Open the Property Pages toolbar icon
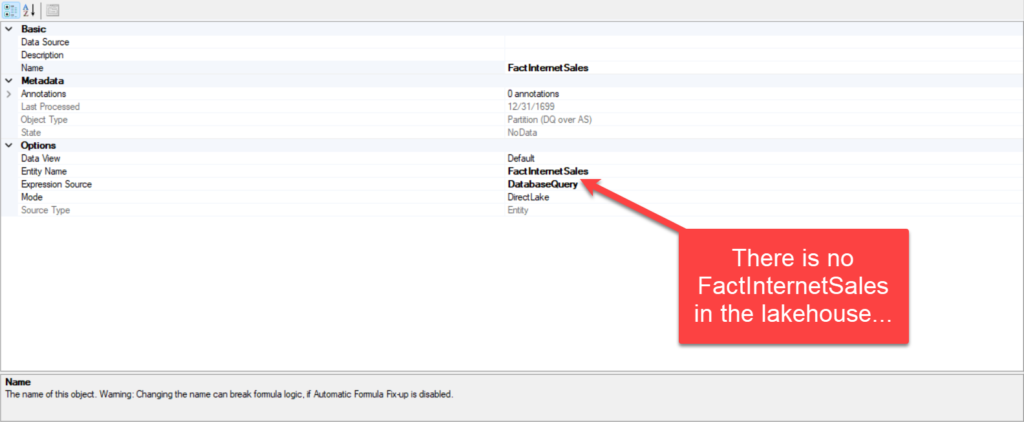 53,10
